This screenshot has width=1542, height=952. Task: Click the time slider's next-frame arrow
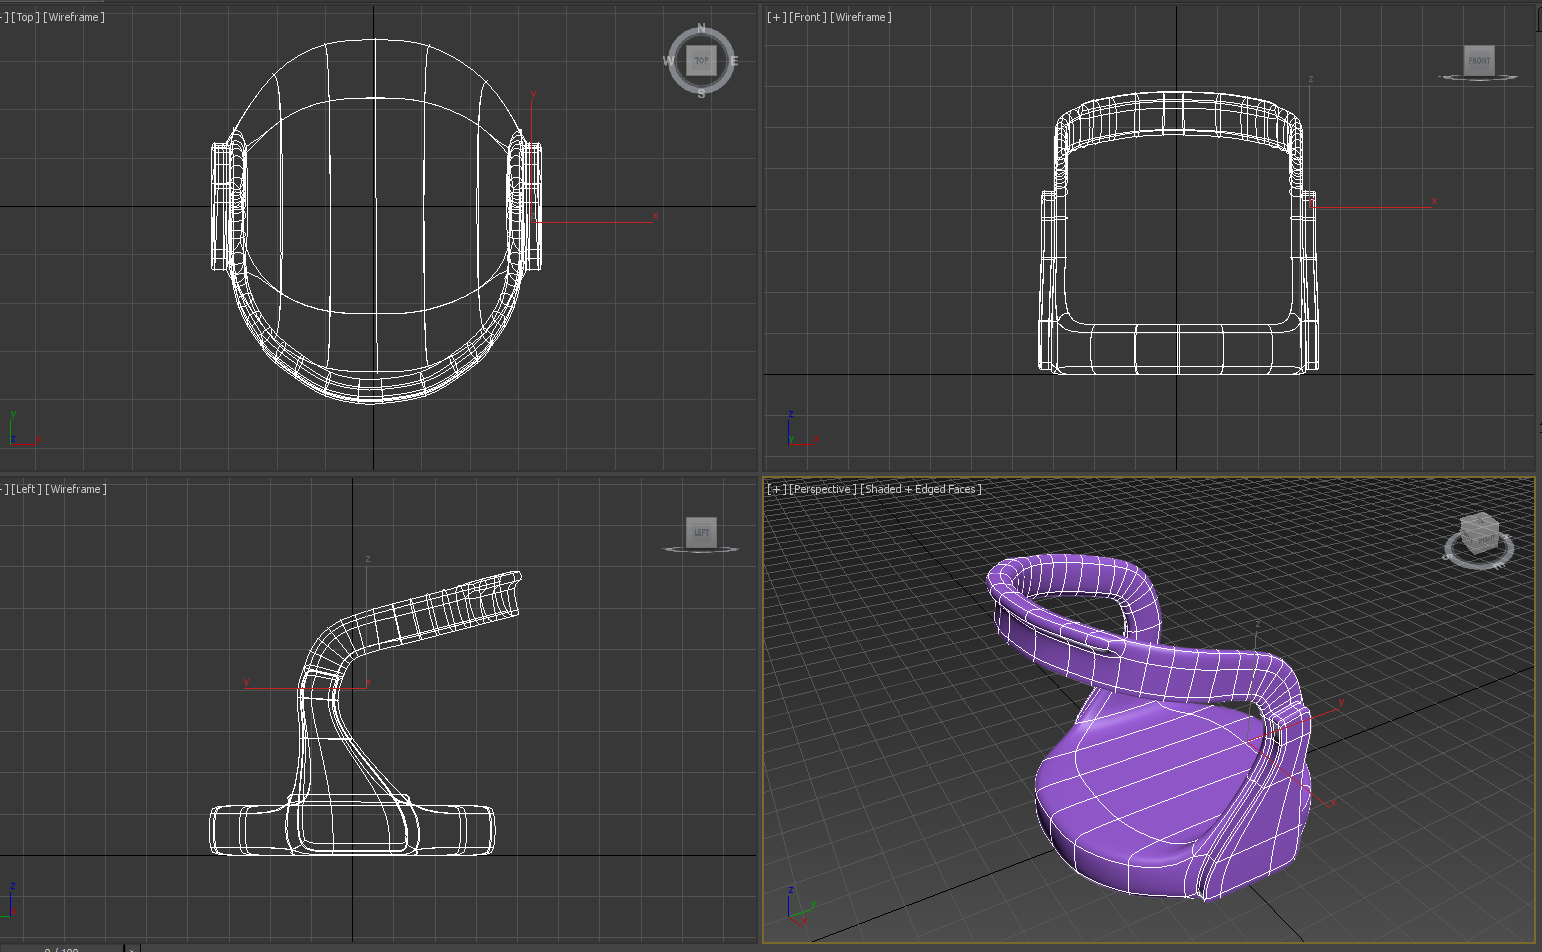tap(131, 948)
